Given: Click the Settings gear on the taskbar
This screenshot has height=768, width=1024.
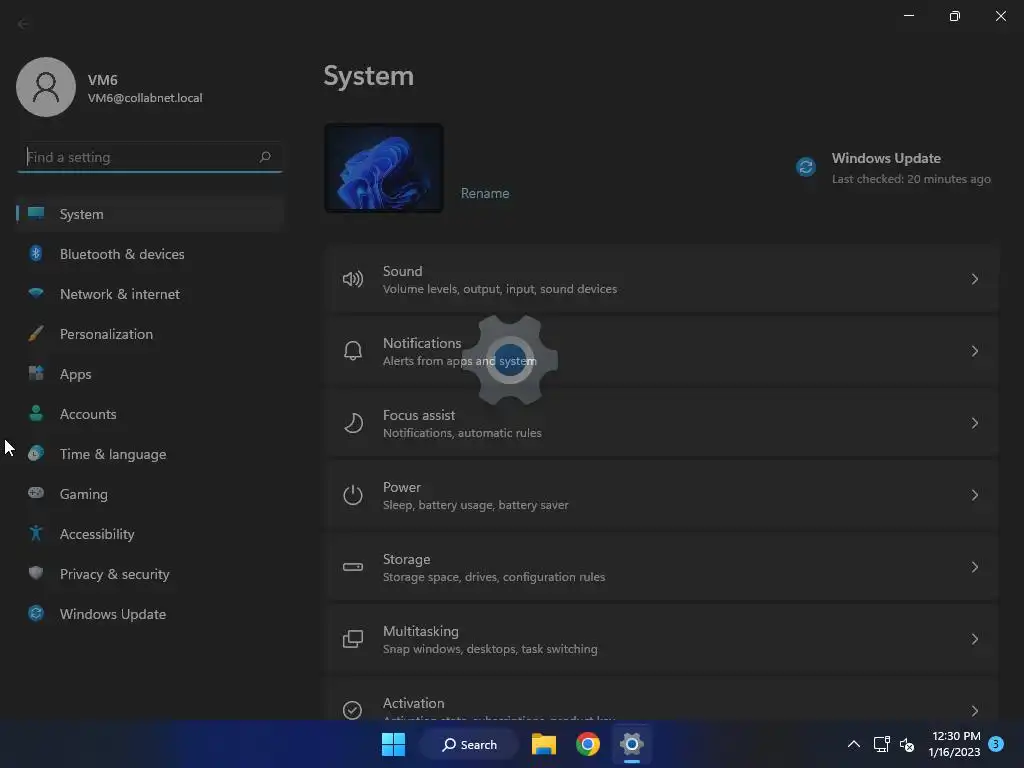Looking at the screenshot, I should click(632, 744).
